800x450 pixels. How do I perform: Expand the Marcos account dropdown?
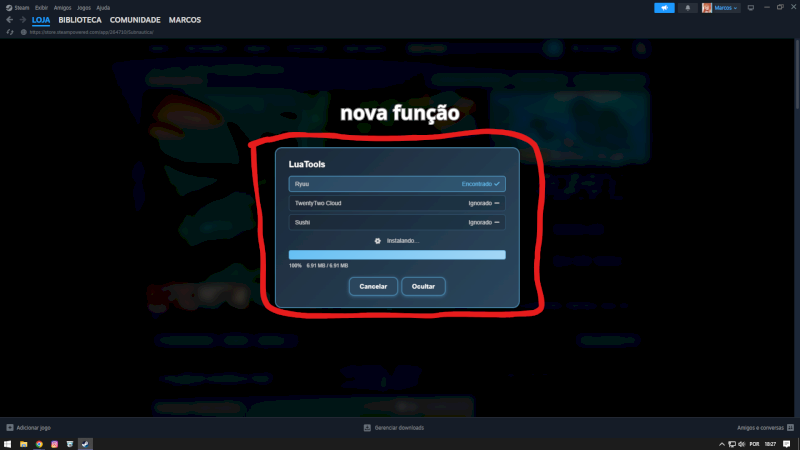pyautogui.click(x=726, y=8)
